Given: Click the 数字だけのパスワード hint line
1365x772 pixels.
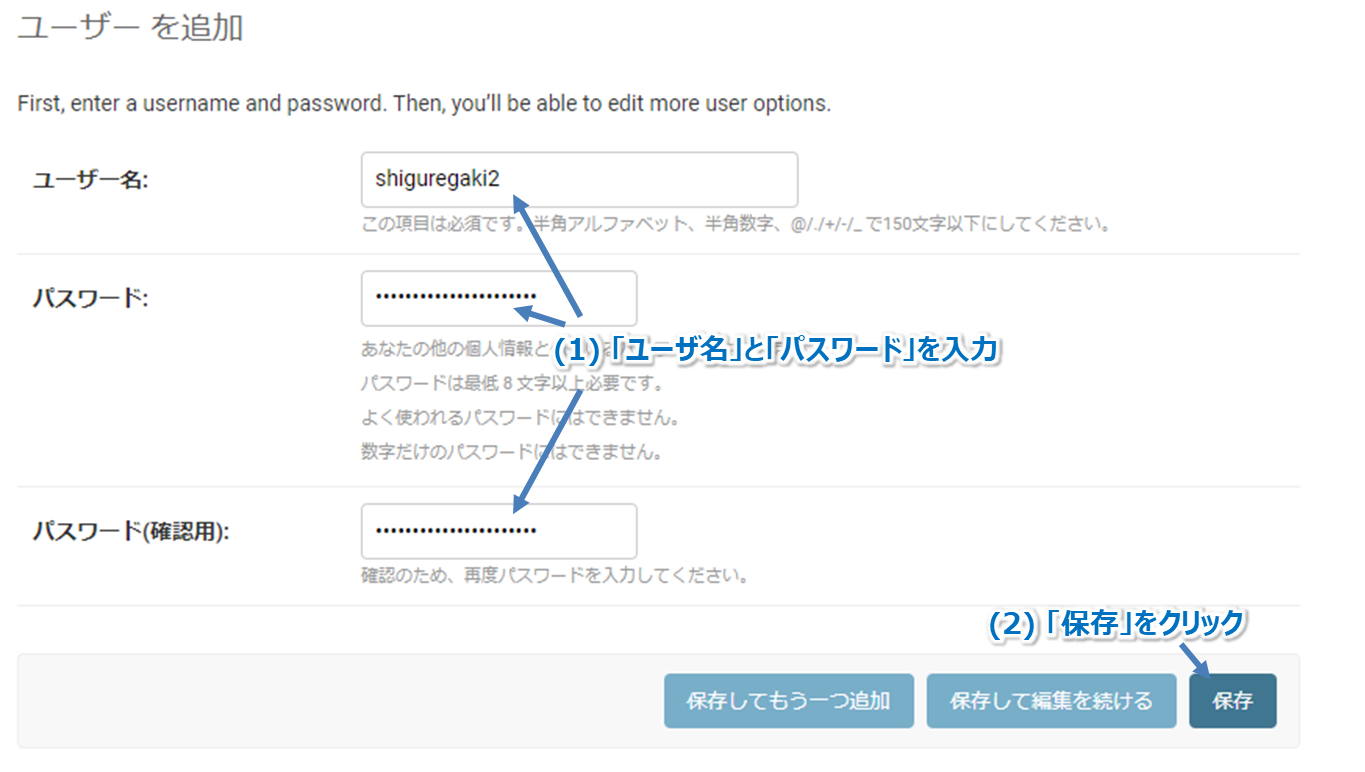Looking at the screenshot, I should tap(513, 452).
